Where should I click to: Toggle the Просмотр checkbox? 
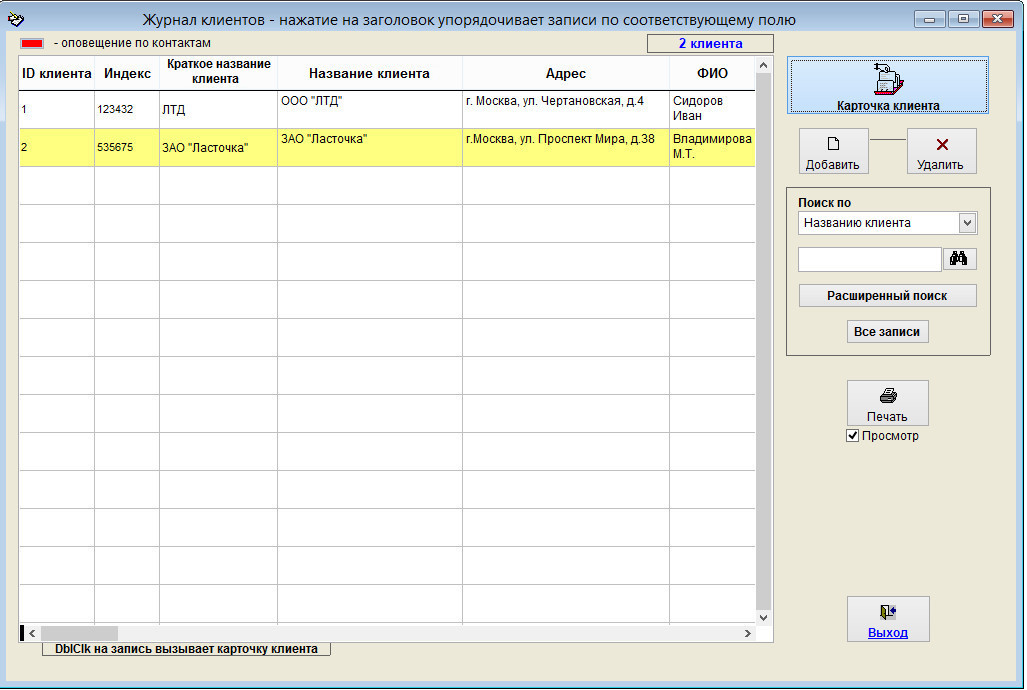point(853,436)
